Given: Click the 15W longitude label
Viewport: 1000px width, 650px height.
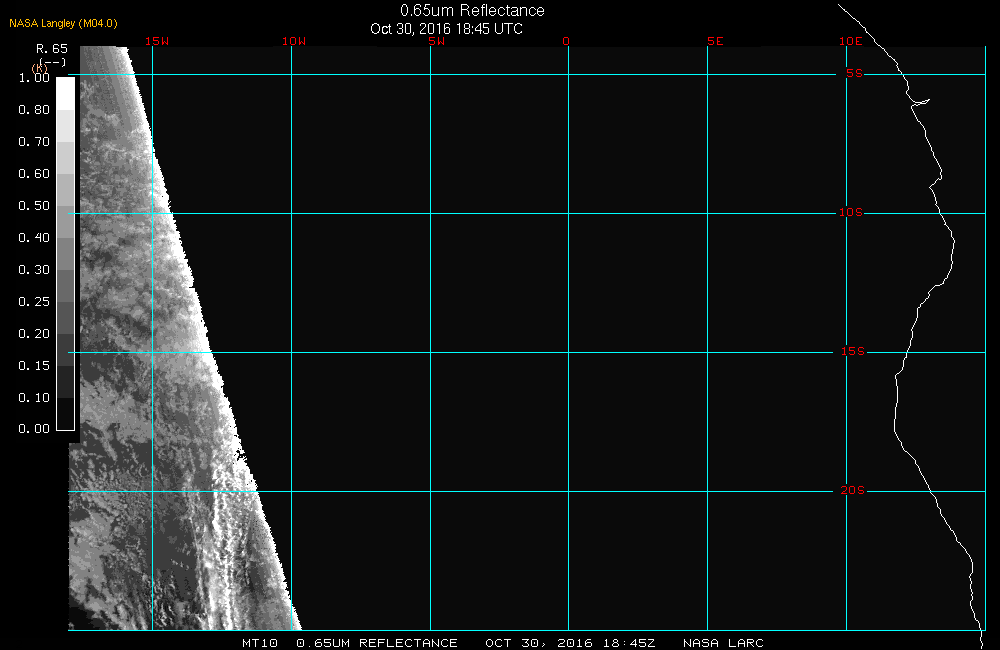Looking at the screenshot, I should (156, 41).
